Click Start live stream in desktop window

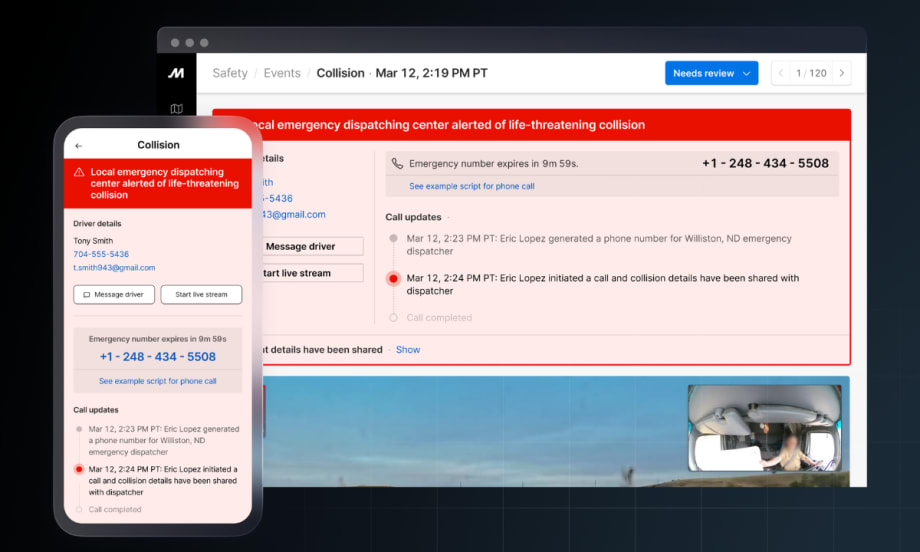point(312,273)
